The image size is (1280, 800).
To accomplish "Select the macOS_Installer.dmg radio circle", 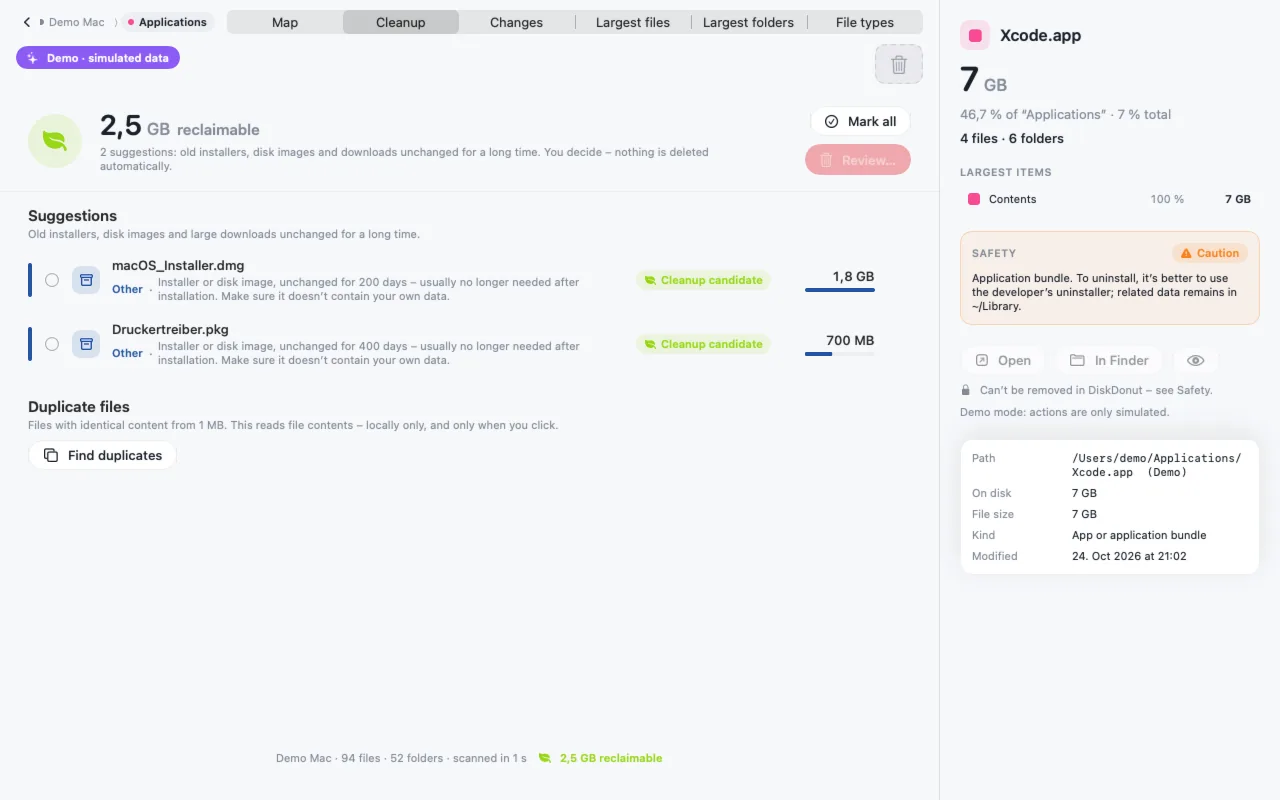I will click(x=52, y=280).
